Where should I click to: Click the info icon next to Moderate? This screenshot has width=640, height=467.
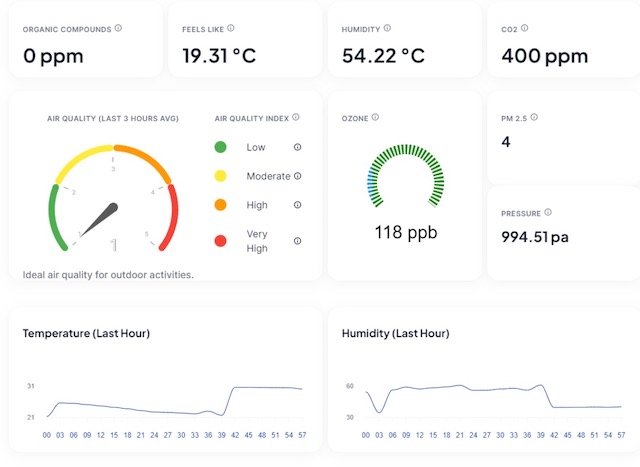(x=297, y=176)
